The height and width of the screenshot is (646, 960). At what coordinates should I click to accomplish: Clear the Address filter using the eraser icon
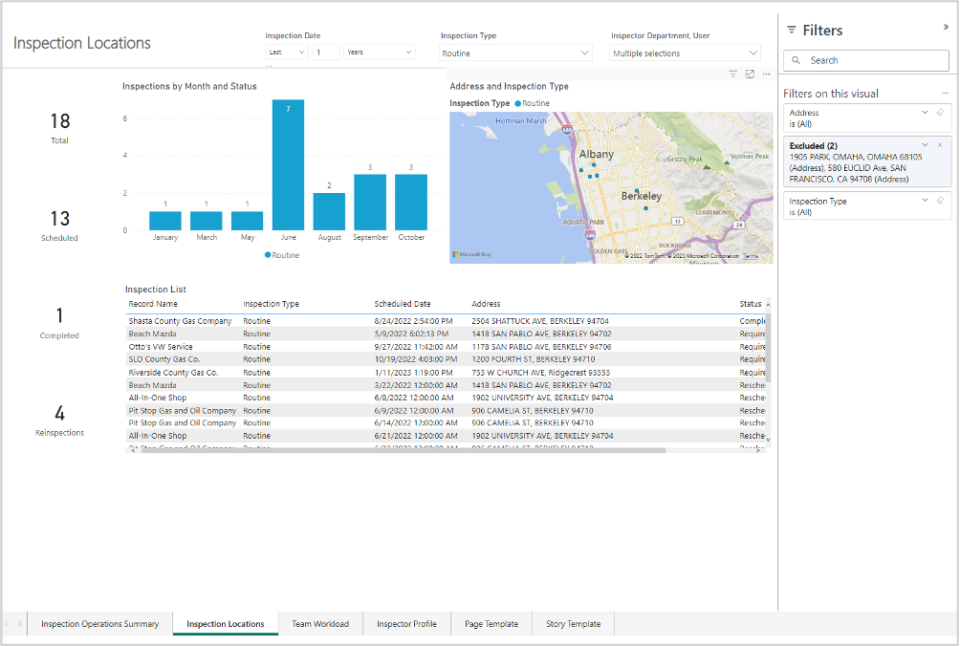(x=939, y=114)
